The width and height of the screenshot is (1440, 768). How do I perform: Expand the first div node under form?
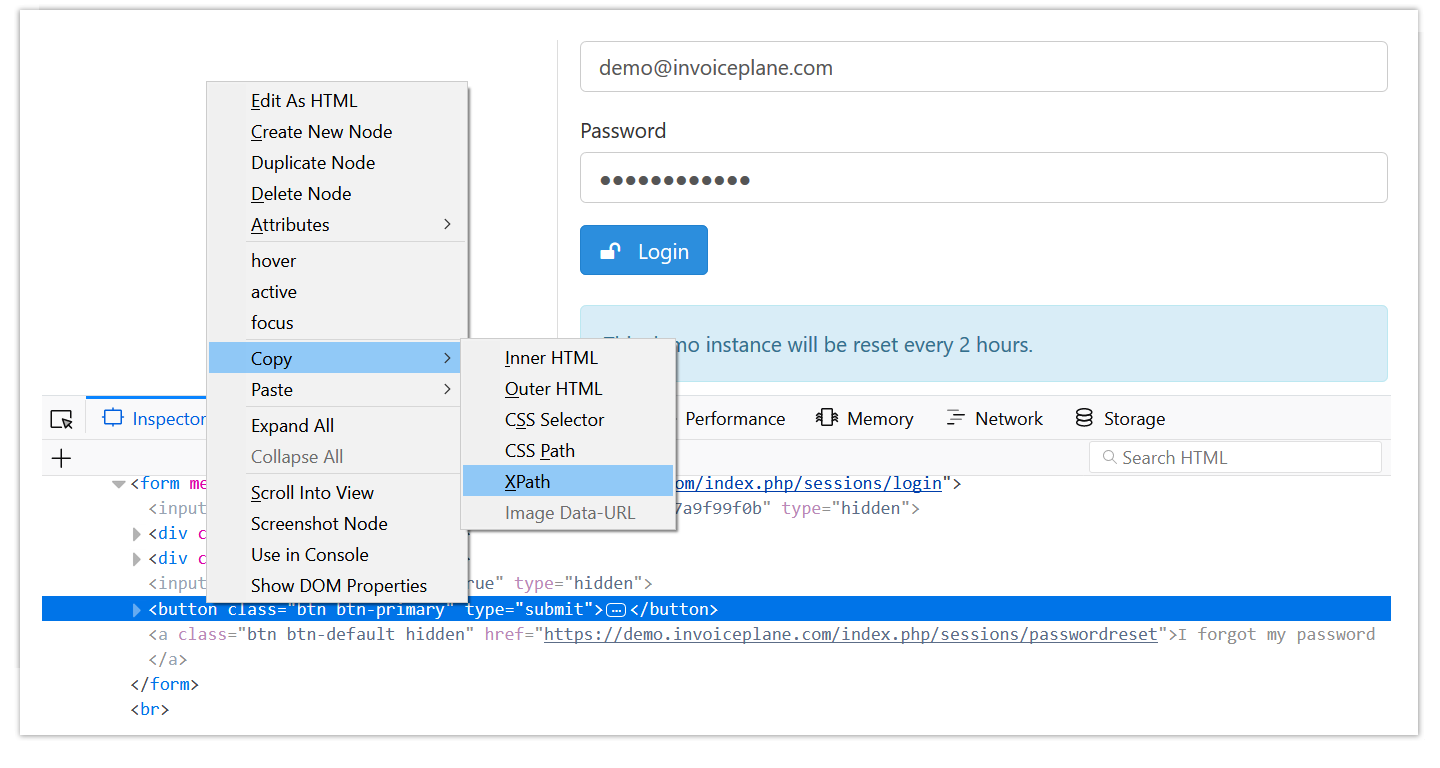pos(137,534)
